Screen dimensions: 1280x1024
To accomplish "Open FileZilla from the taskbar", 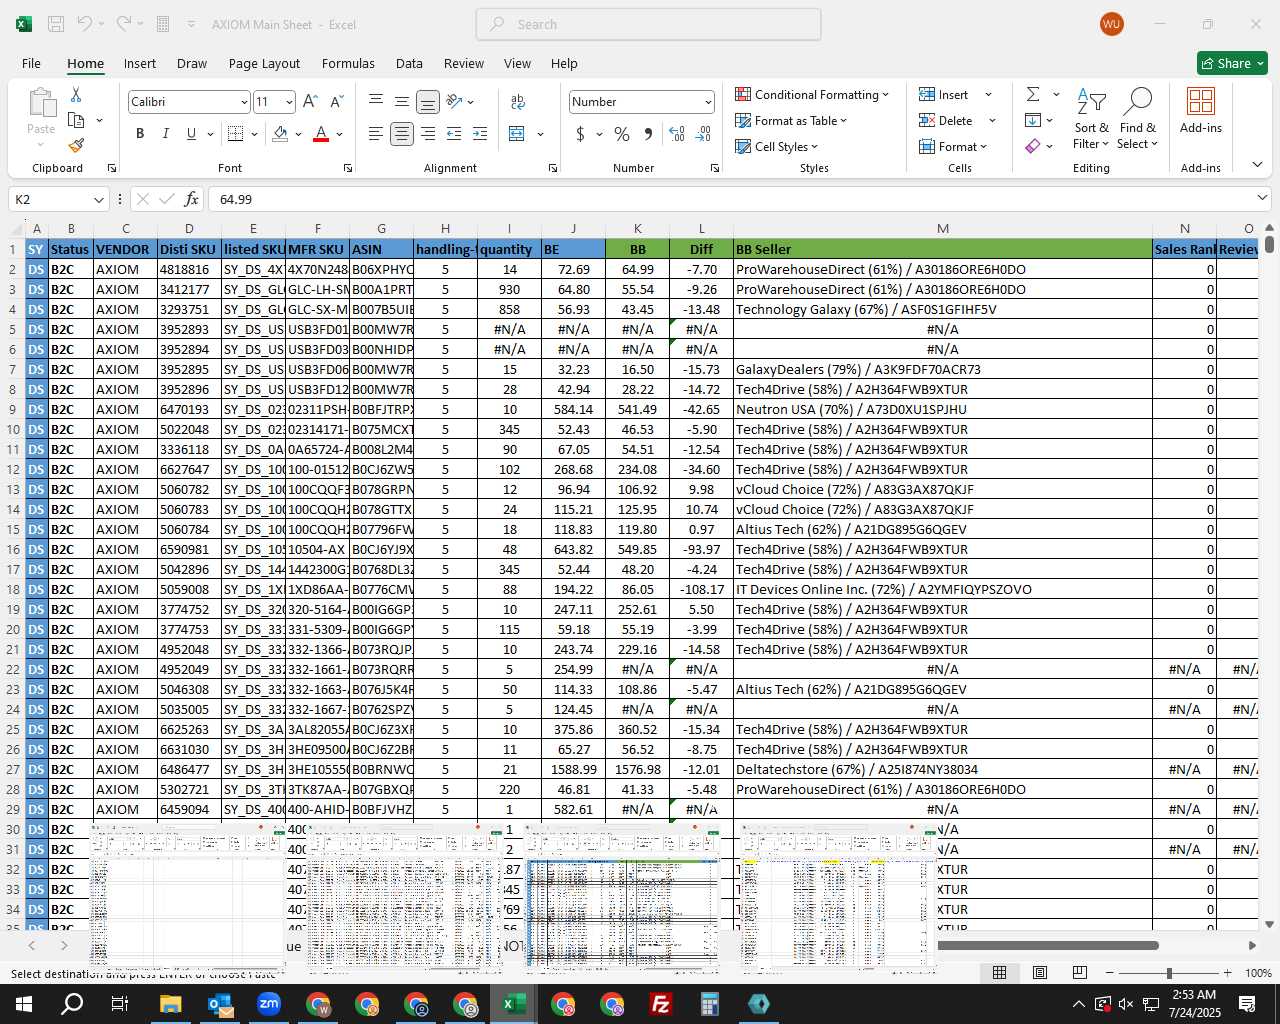I will 661,1004.
